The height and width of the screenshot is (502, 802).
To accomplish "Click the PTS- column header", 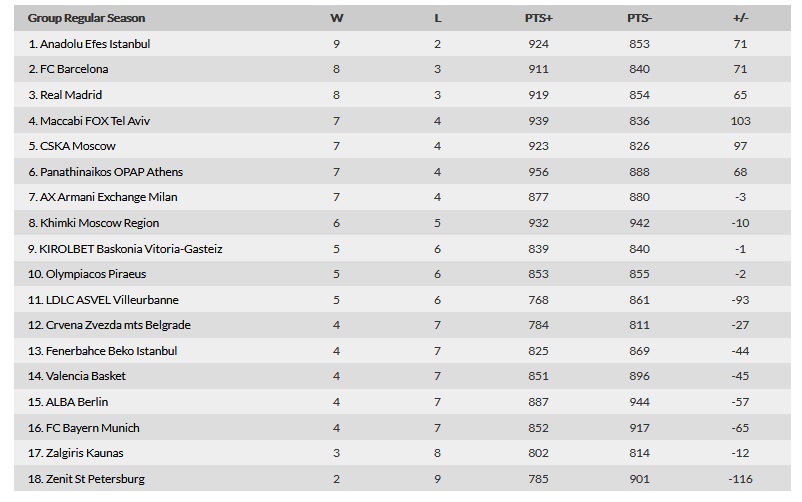I will click(639, 18).
